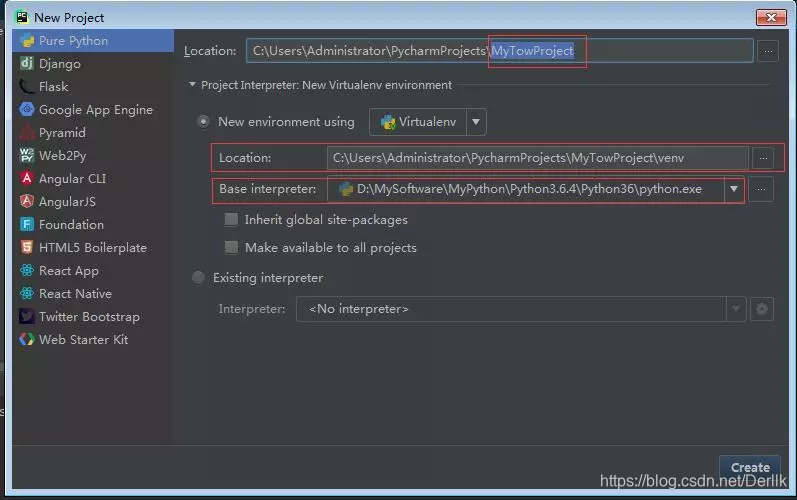The image size is (797, 500).
Task: Select Pure Python project type
Action: coord(93,41)
